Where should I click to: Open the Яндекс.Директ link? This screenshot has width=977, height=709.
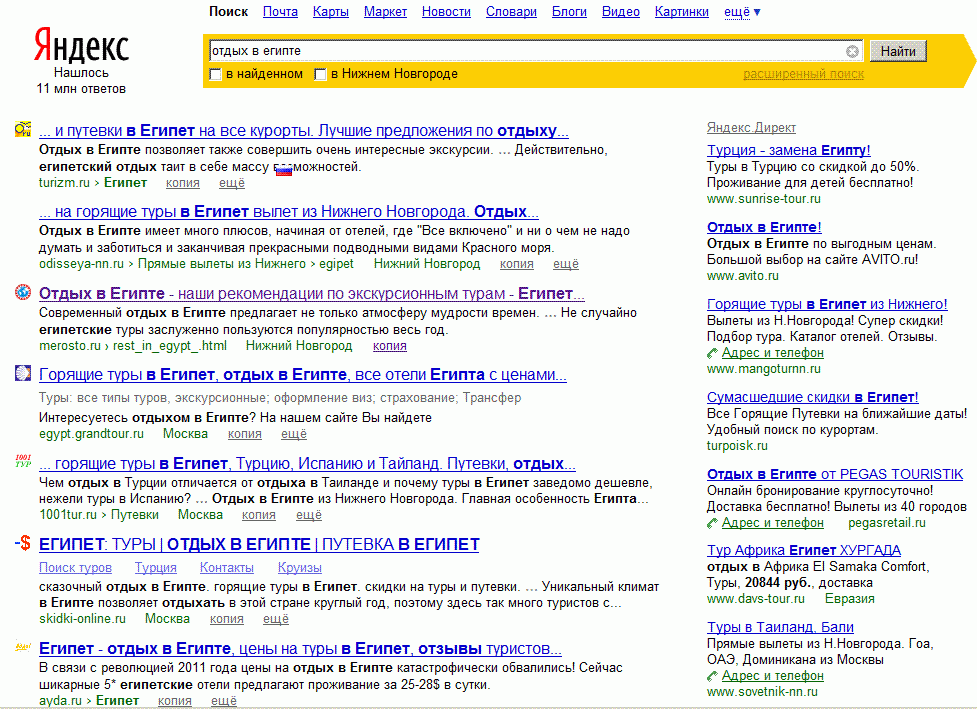point(751,128)
